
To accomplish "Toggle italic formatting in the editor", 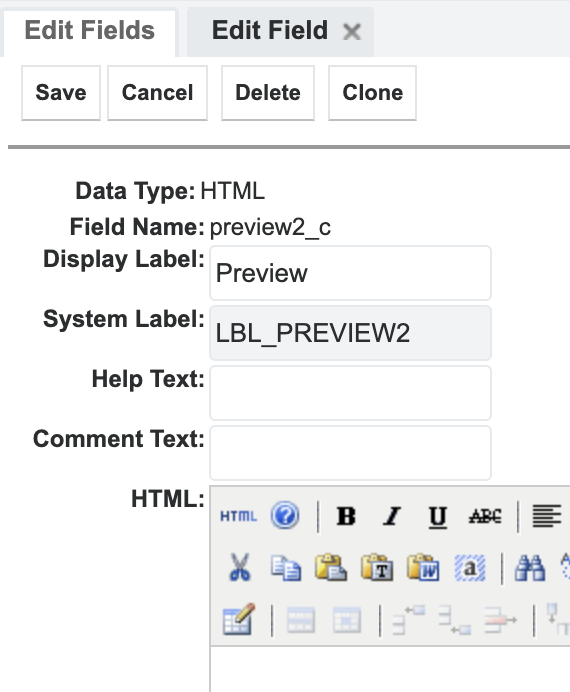I will (x=392, y=516).
